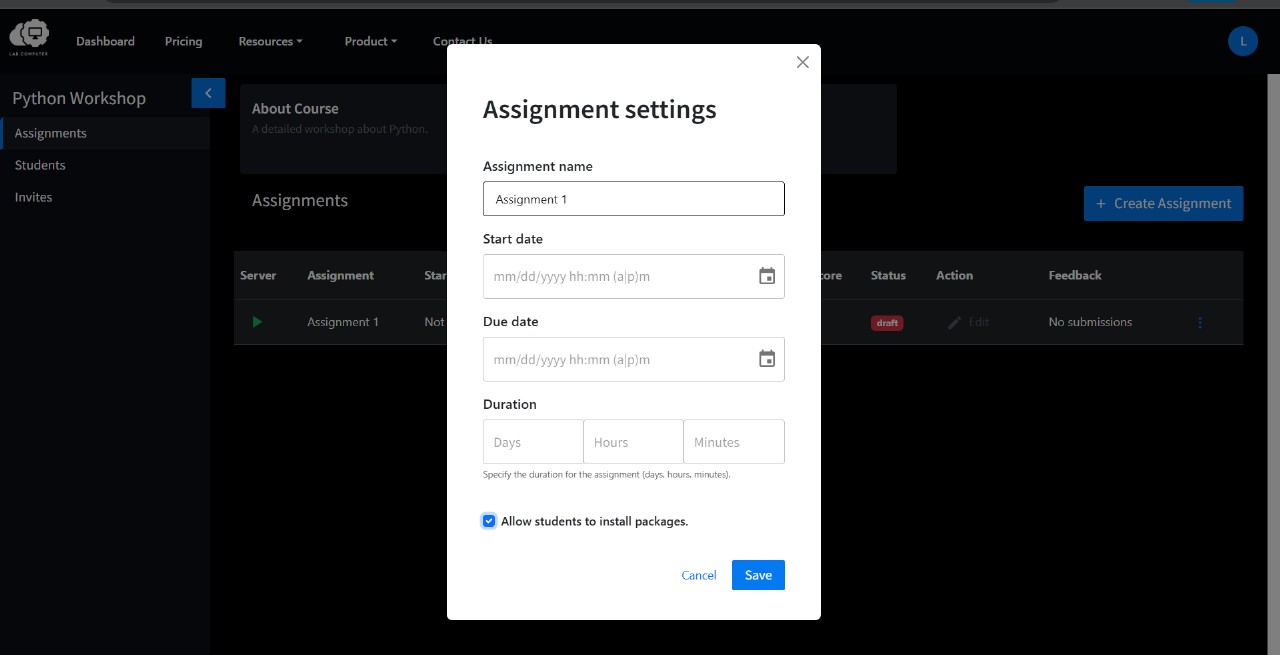Click the Server column header
Screen dimensions: 1280x655
pyautogui.click(x=258, y=275)
